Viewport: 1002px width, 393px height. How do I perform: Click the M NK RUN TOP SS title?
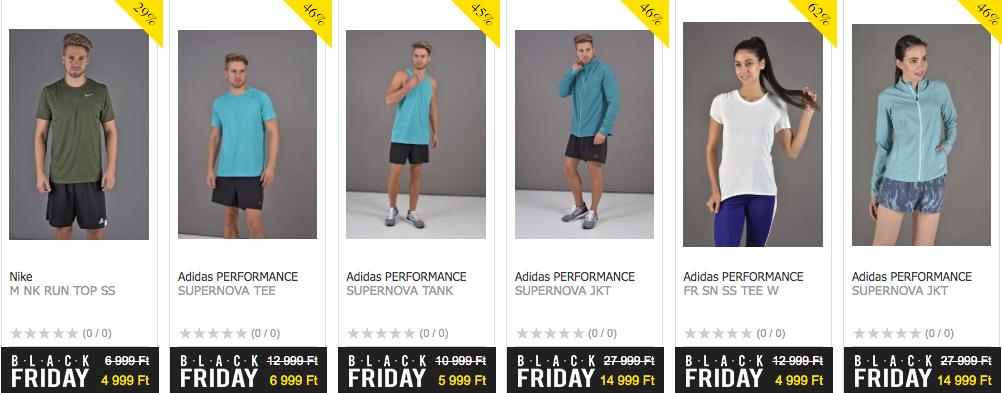pyautogui.click(x=63, y=291)
